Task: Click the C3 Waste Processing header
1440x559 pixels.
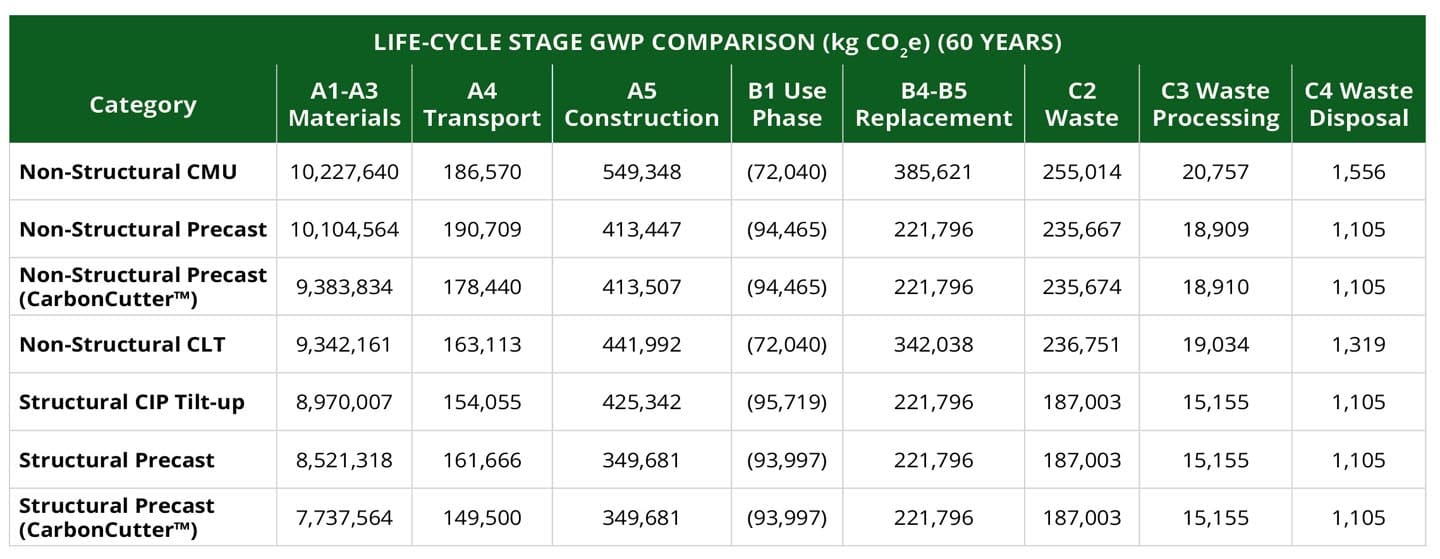Action: point(1215,104)
